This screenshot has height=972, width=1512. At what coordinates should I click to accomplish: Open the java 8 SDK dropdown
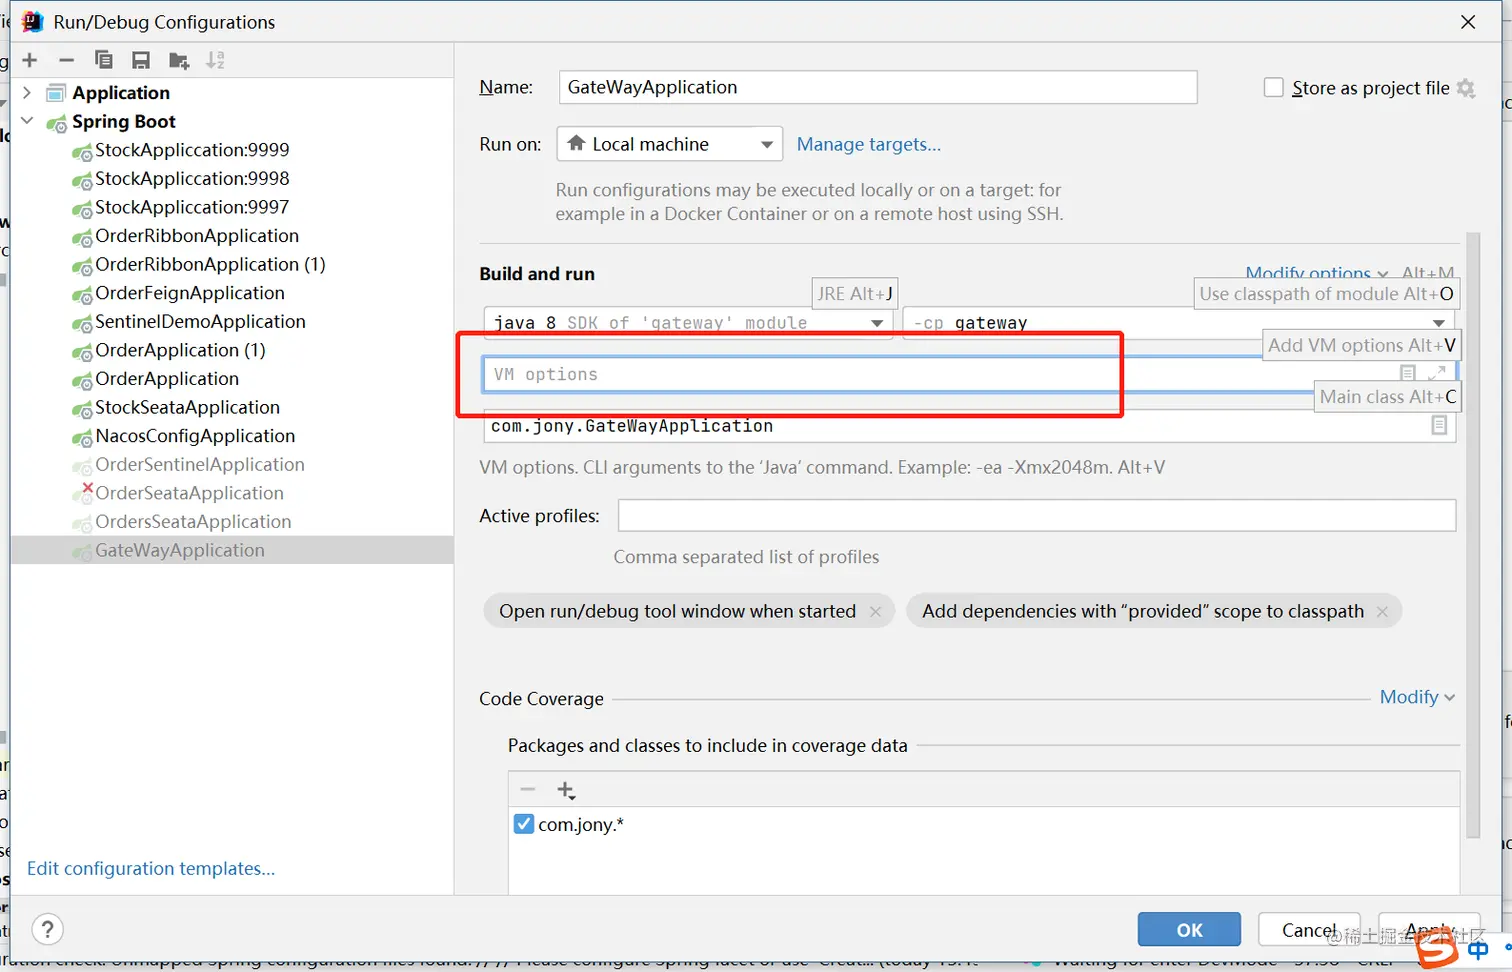tap(688, 322)
